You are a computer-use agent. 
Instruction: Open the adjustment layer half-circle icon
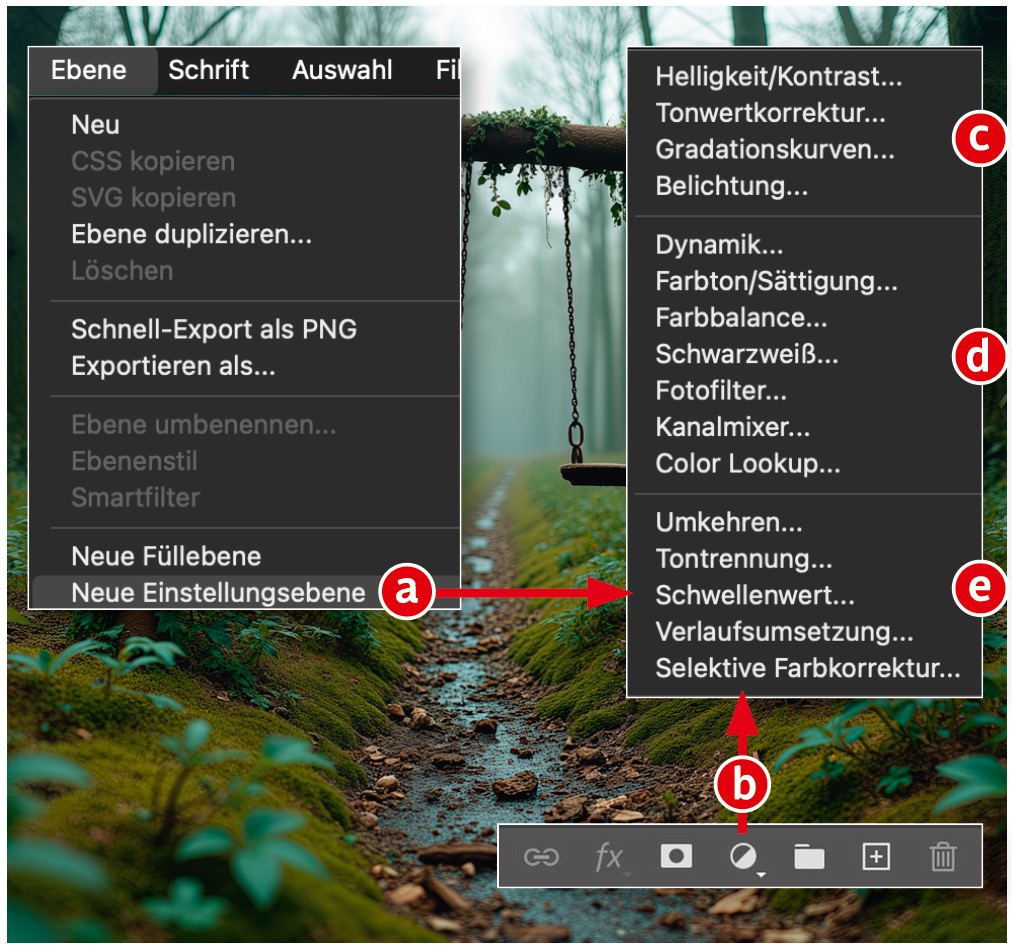tap(744, 858)
